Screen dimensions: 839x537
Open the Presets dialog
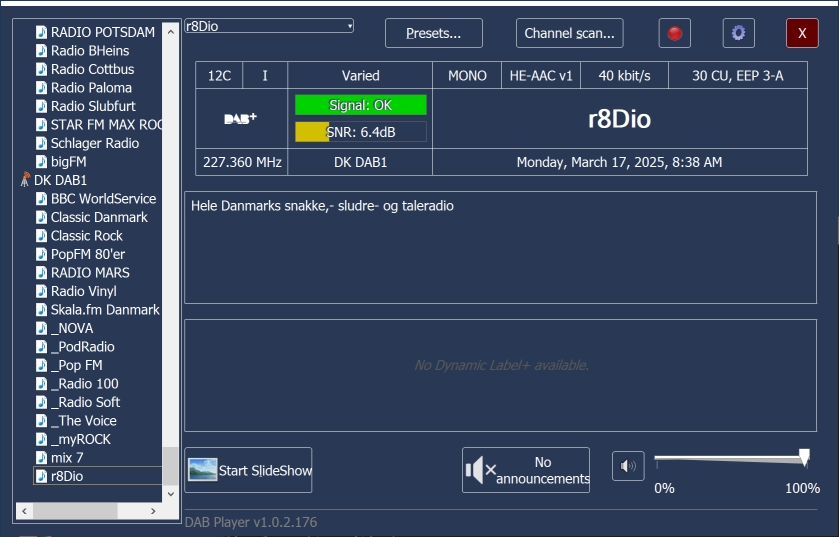click(433, 33)
